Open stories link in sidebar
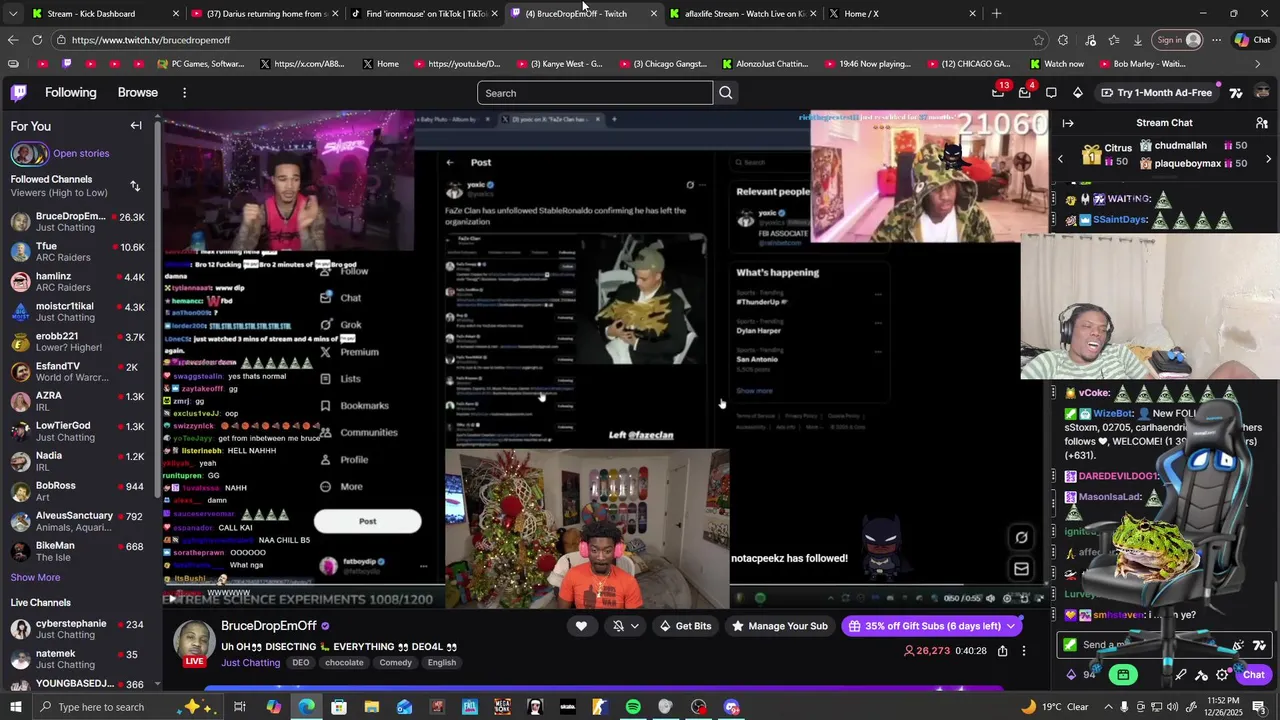This screenshot has height=720, width=1280. tap(81, 153)
